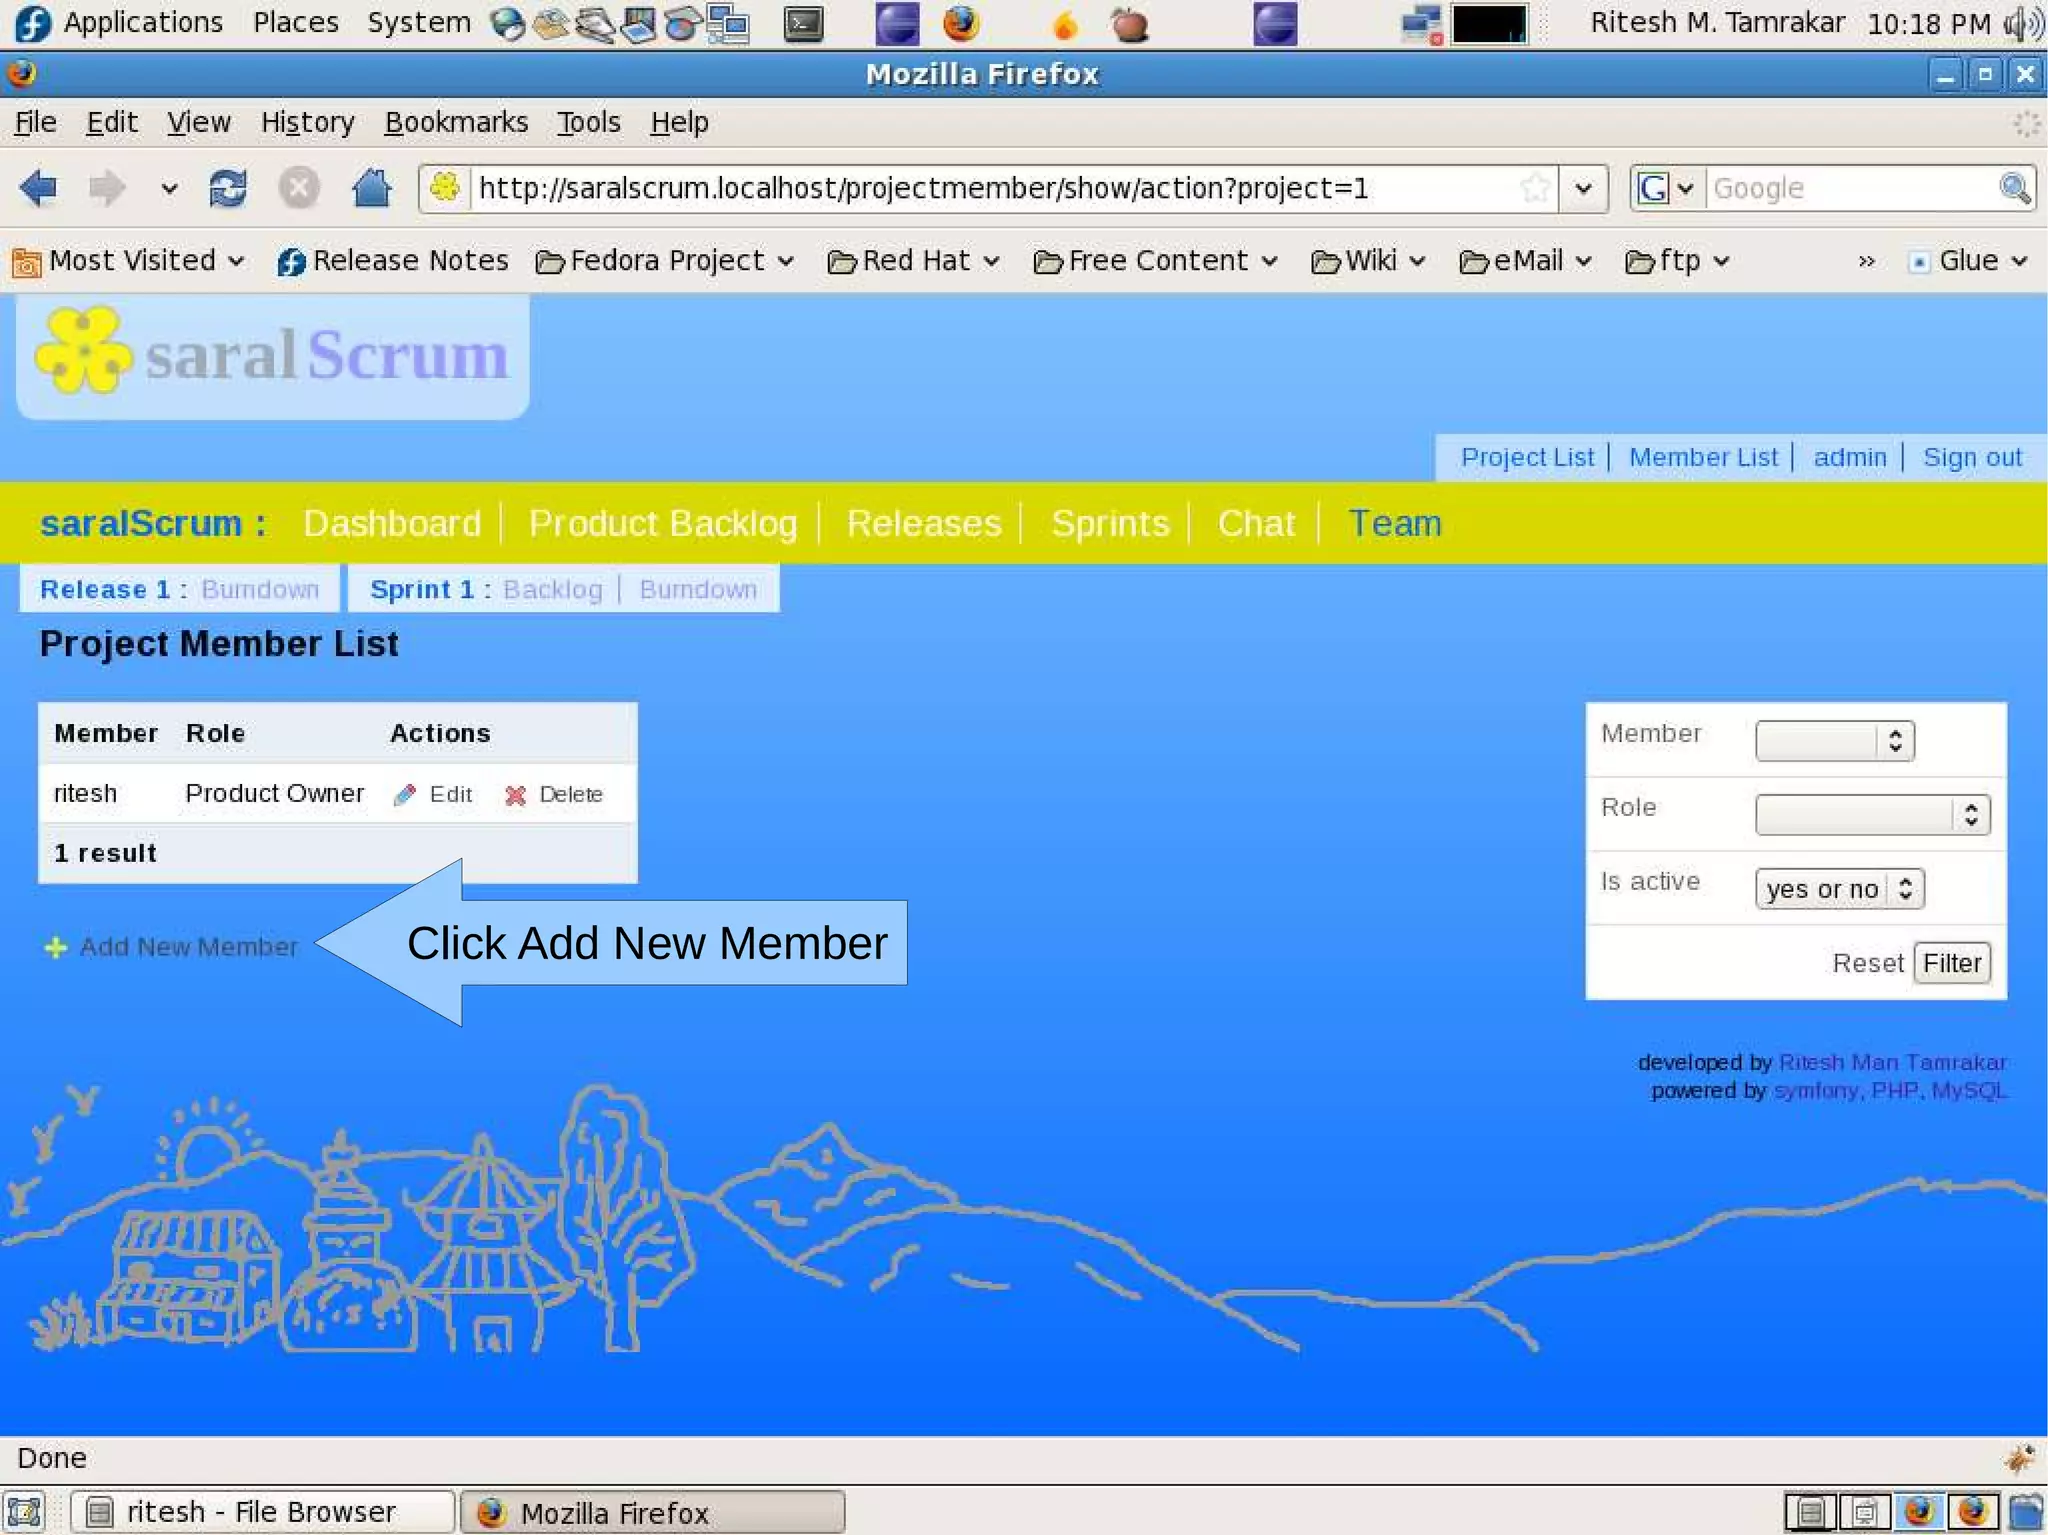Open the recent pages history dropdown arrow
The width and height of the screenshot is (2048, 1535).
pyautogui.click(x=169, y=188)
